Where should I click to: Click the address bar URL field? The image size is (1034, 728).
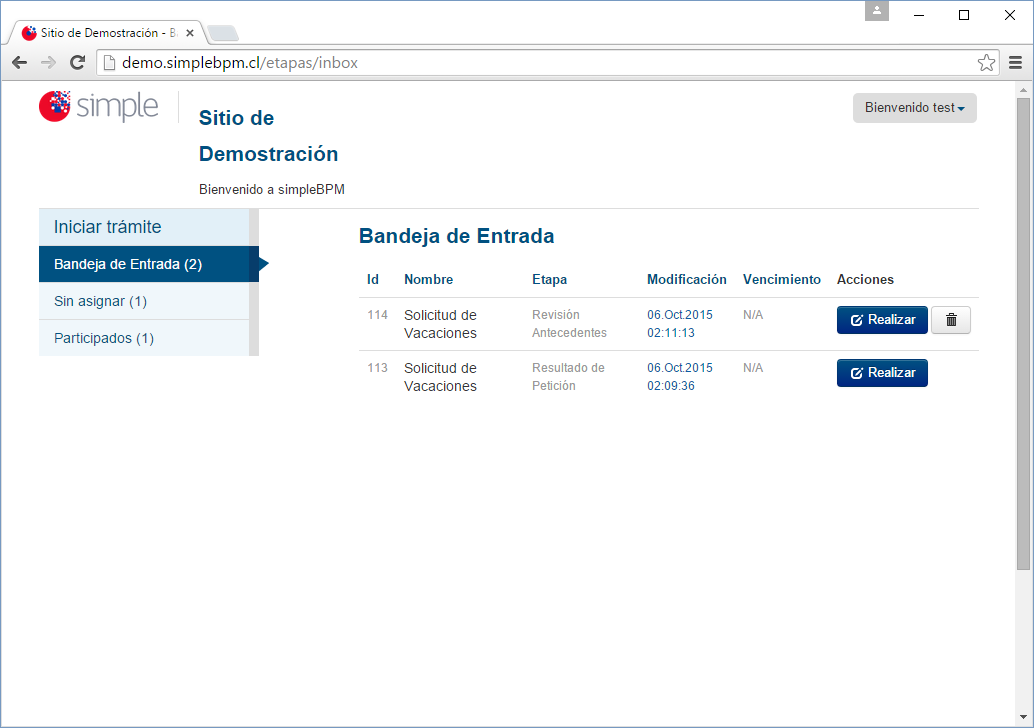(x=547, y=63)
